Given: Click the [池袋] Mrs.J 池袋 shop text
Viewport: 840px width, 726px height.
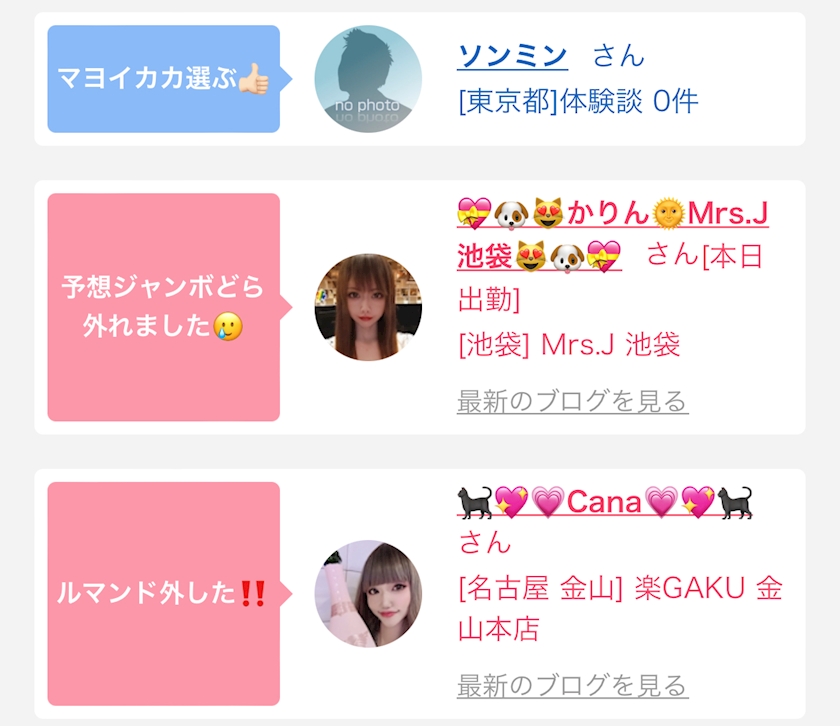Looking at the screenshot, I should [569, 344].
